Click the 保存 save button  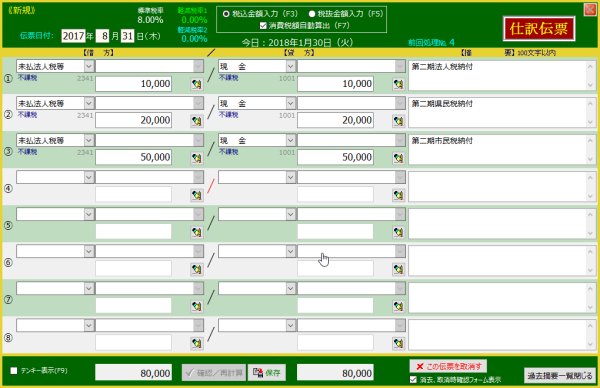(267, 372)
